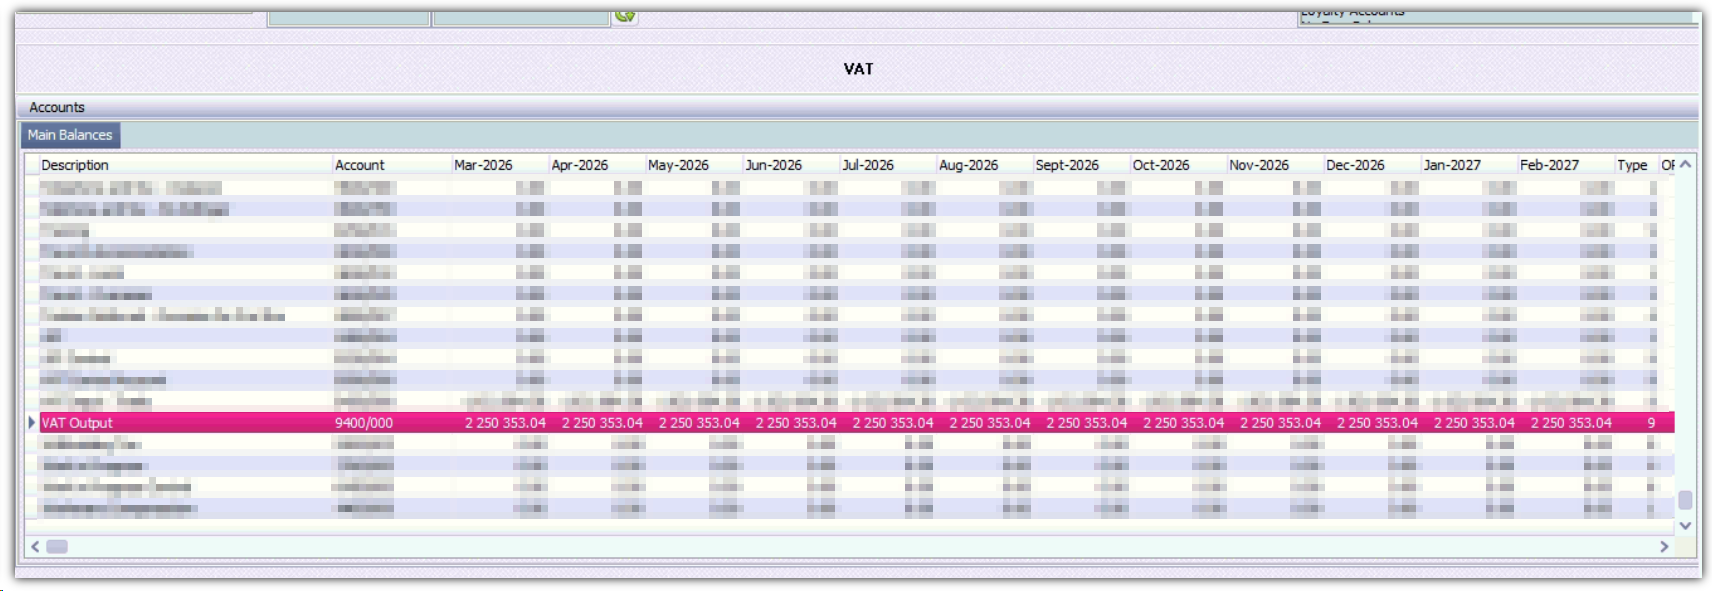Click the Aug-2026 column header
This screenshot has width=1712, height=591.
coord(968,165)
